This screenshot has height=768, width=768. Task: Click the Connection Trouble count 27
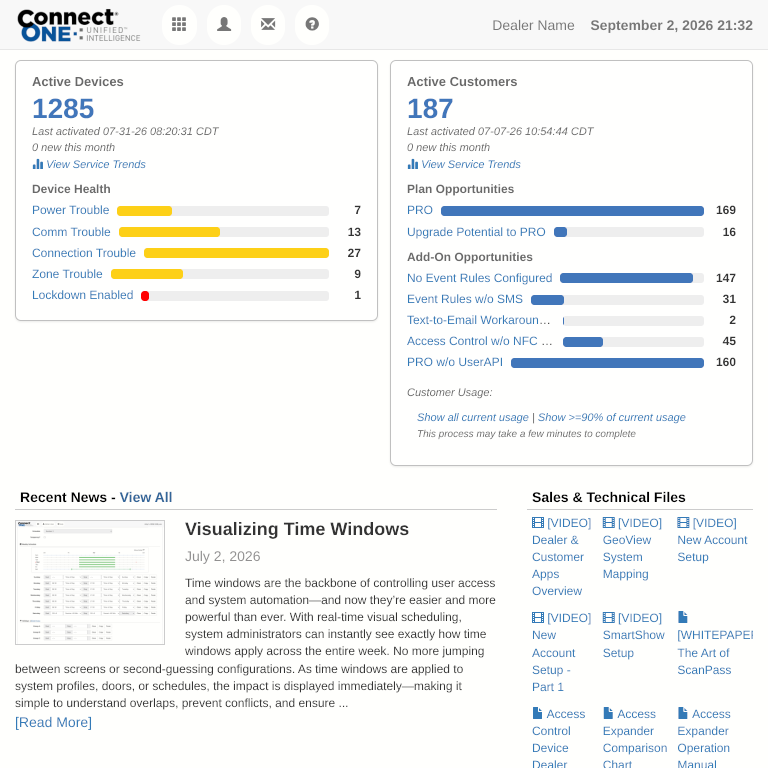[x=354, y=253]
